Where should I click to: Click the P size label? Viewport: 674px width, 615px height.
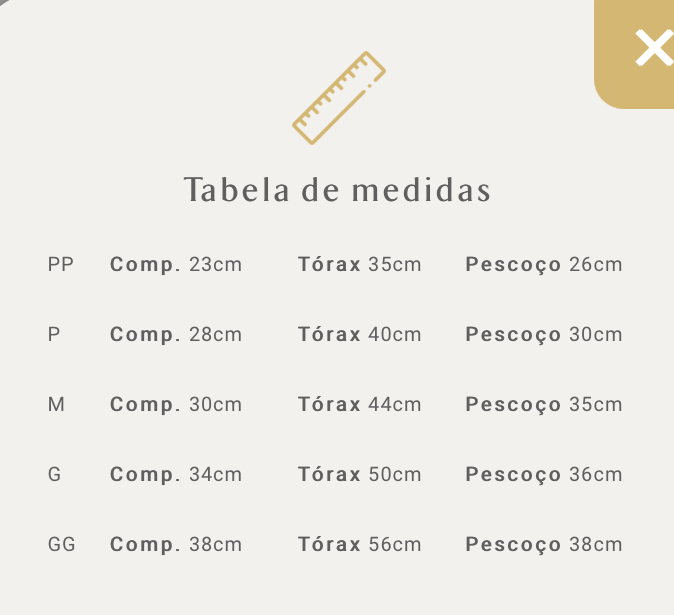click(x=54, y=334)
